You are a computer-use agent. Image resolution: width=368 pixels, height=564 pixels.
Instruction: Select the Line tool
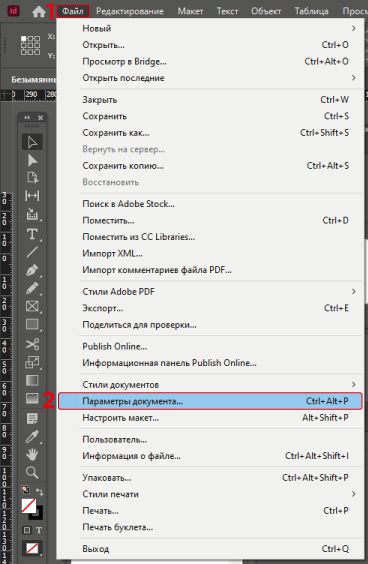point(32,252)
